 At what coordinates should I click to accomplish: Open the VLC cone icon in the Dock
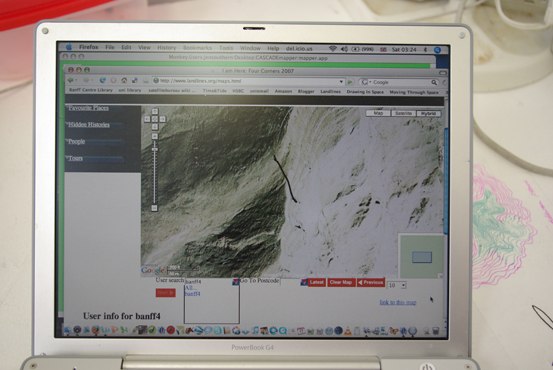347,330
